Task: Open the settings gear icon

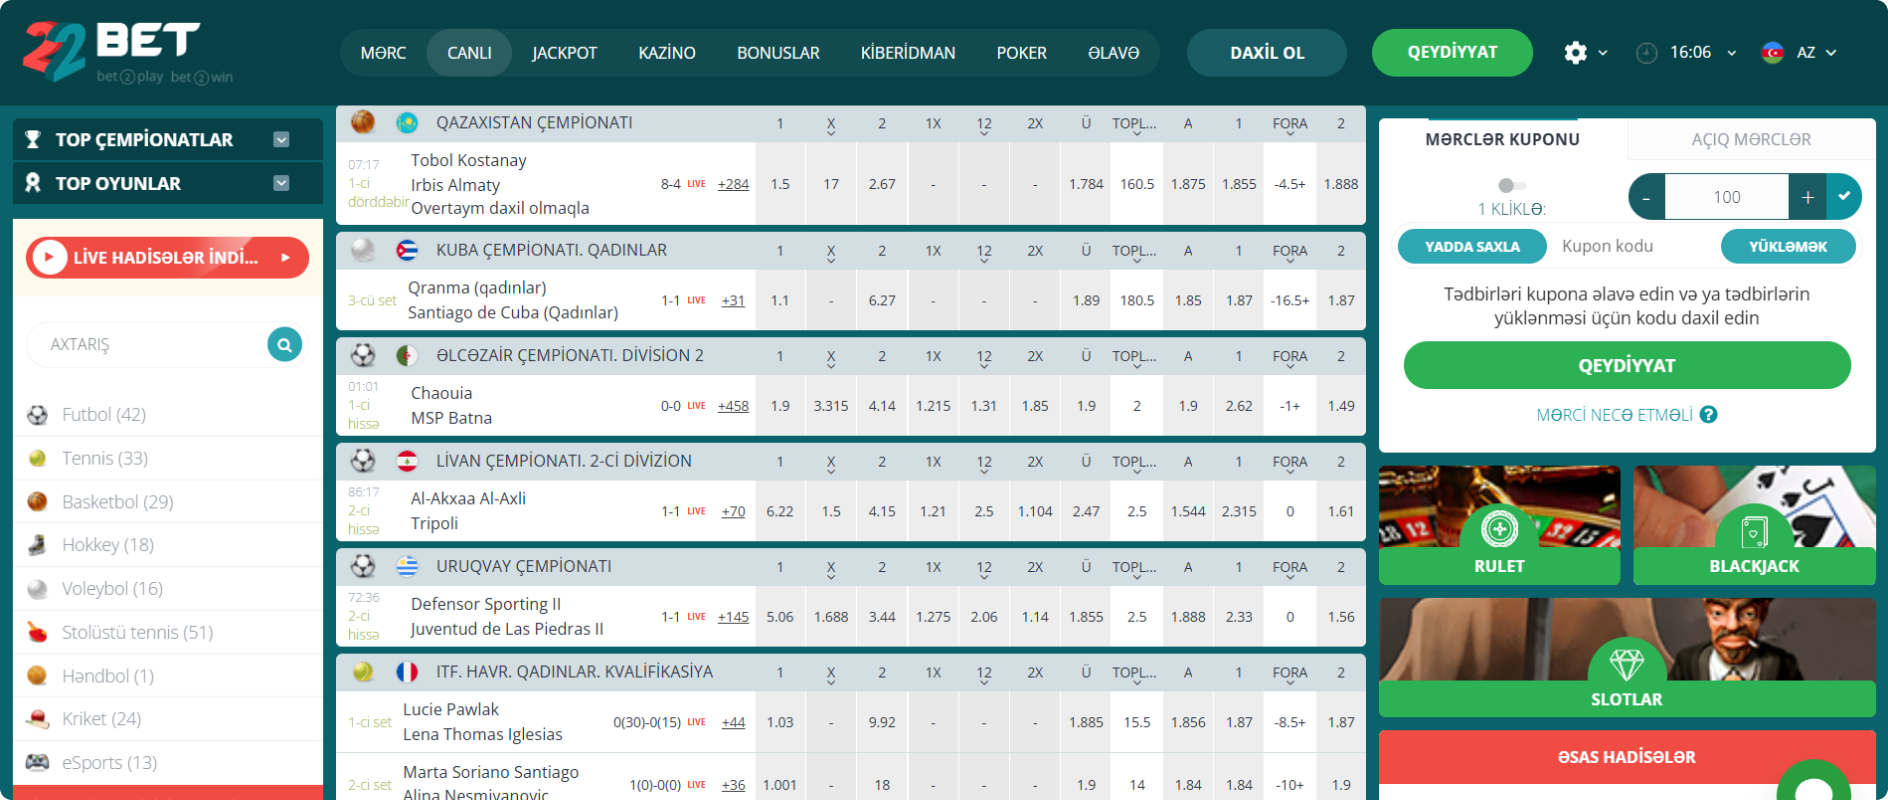Action: click(x=1575, y=53)
